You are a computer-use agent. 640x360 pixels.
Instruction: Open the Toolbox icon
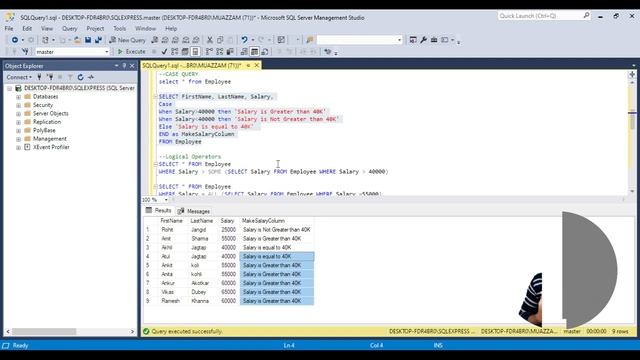click(x=434, y=40)
